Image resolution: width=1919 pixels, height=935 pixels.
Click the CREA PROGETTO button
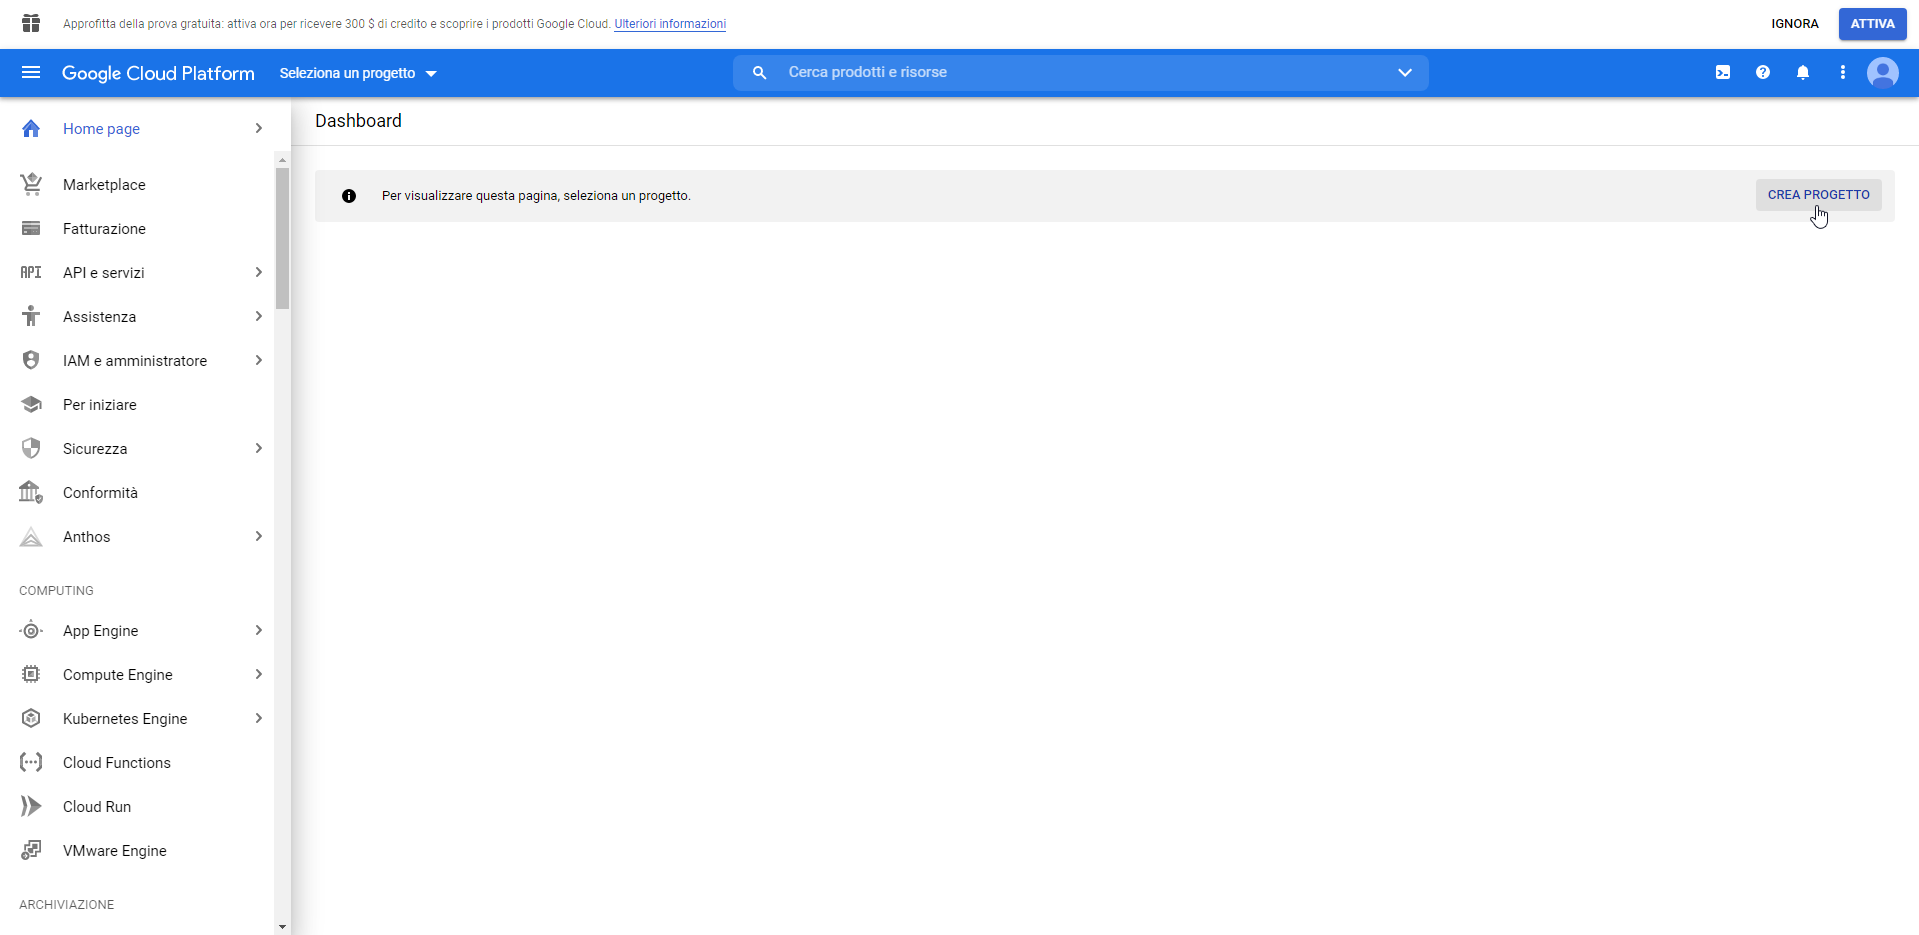[1818, 195]
